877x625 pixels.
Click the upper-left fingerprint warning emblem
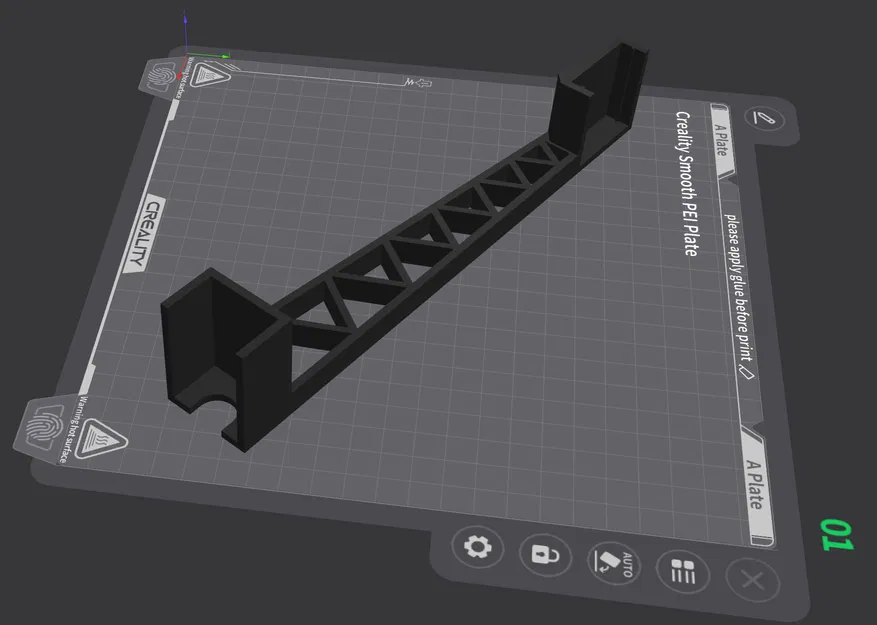(x=161, y=76)
